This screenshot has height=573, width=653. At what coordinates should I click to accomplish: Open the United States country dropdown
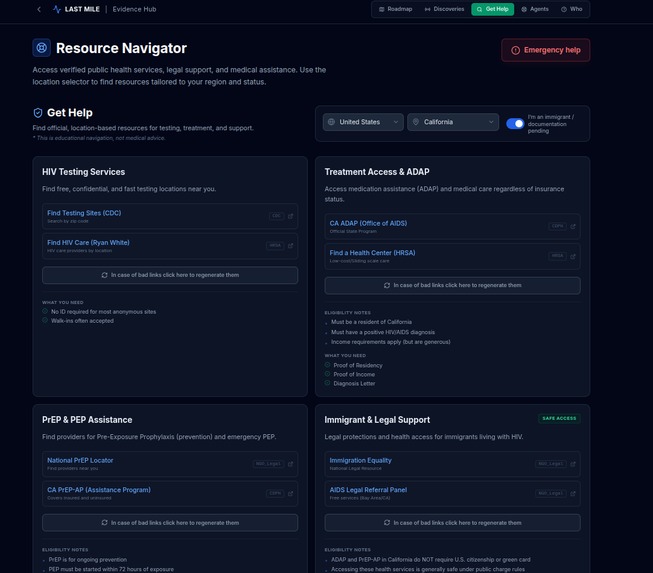pyautogui.click(x=363, y=122)
